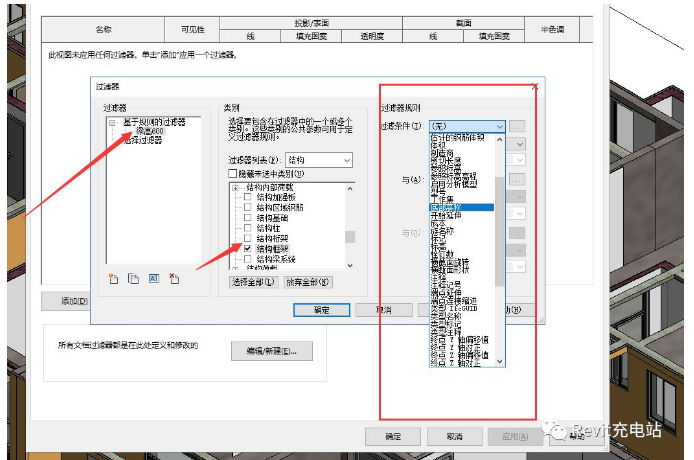Screen dimensions: 694x460
Task: Check the 结构桁架 category
Action: (x=247, y=238)
